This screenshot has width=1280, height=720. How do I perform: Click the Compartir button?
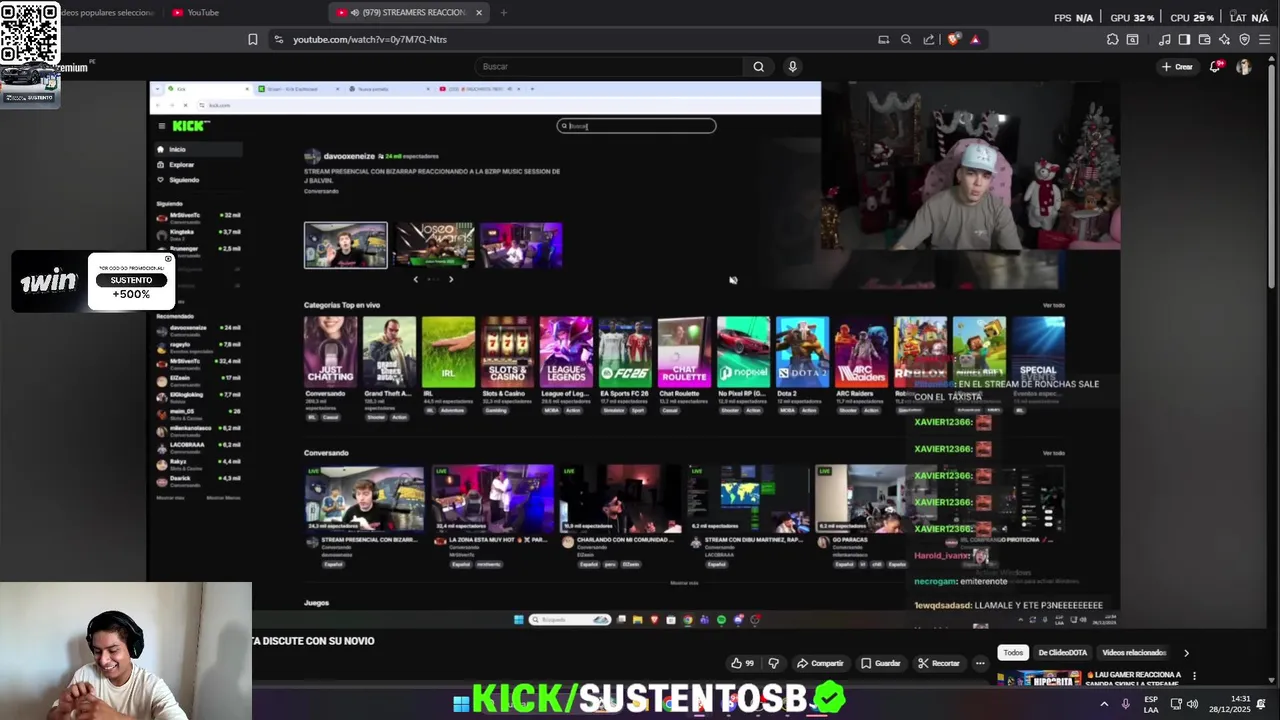click(x=820, y=663)
